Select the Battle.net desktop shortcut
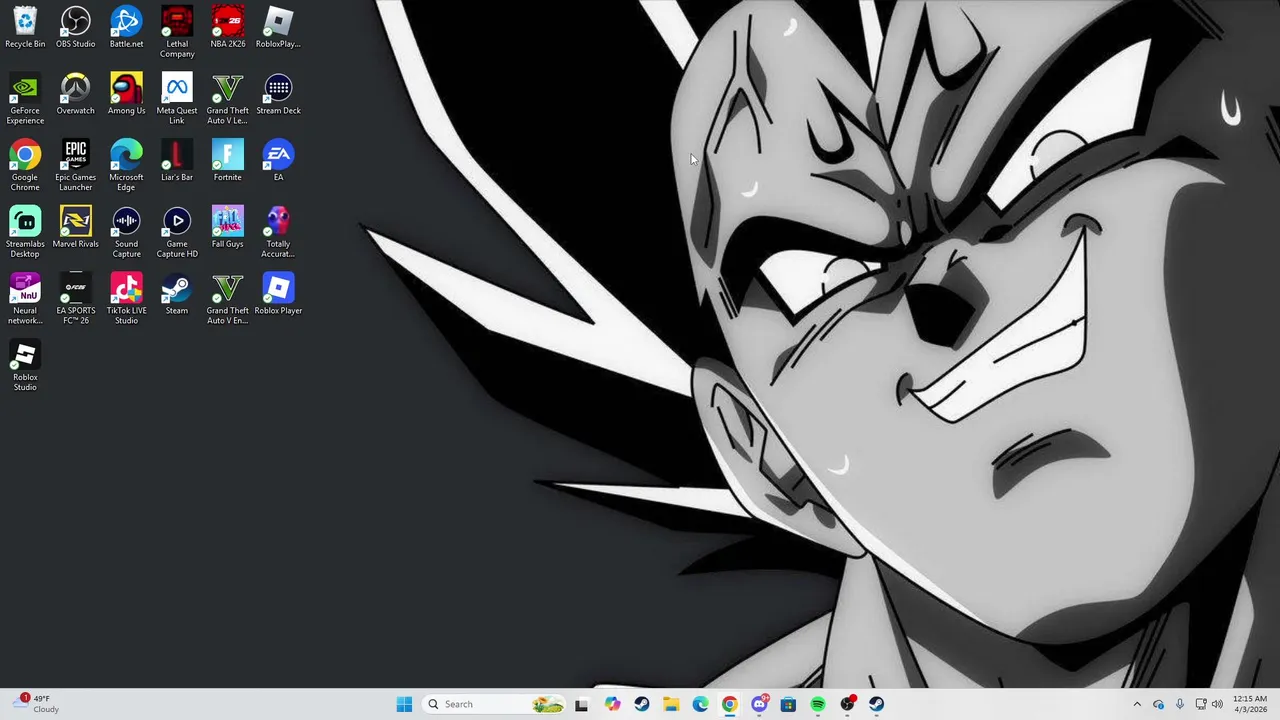Screen dimensions: 1280x720 click(126, 27)
